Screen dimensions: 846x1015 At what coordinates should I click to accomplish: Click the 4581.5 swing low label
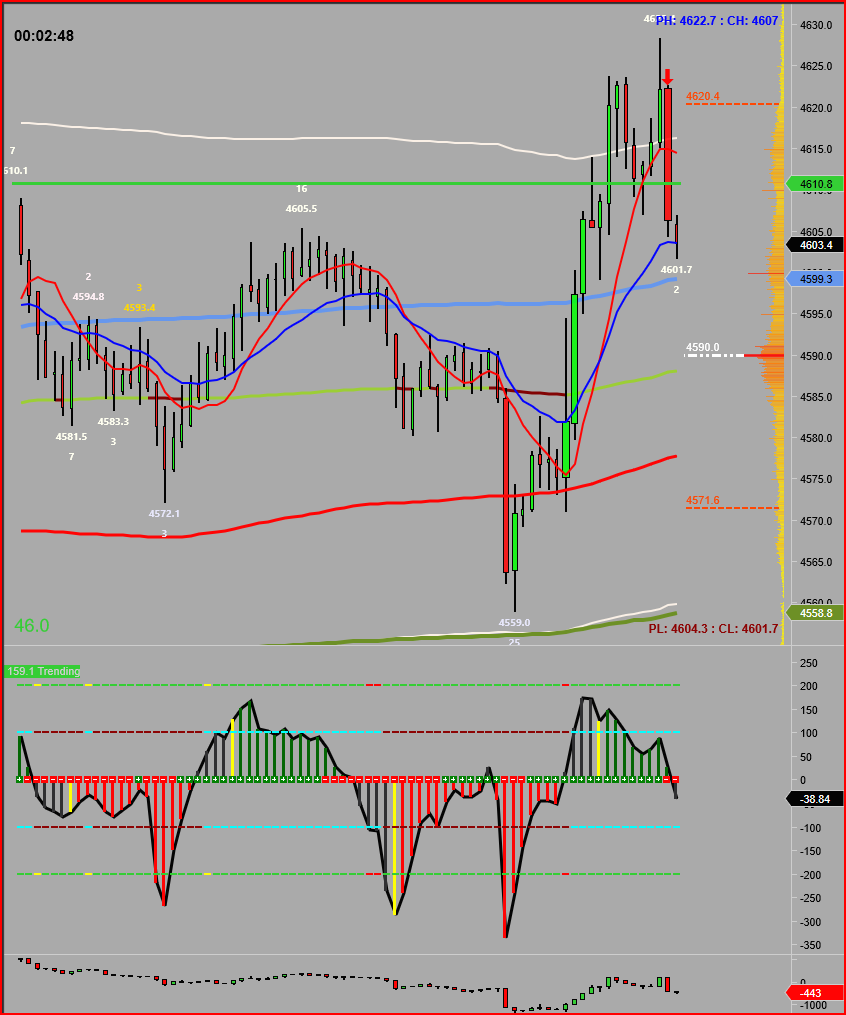pyautogui.click(x=71, y=436)
